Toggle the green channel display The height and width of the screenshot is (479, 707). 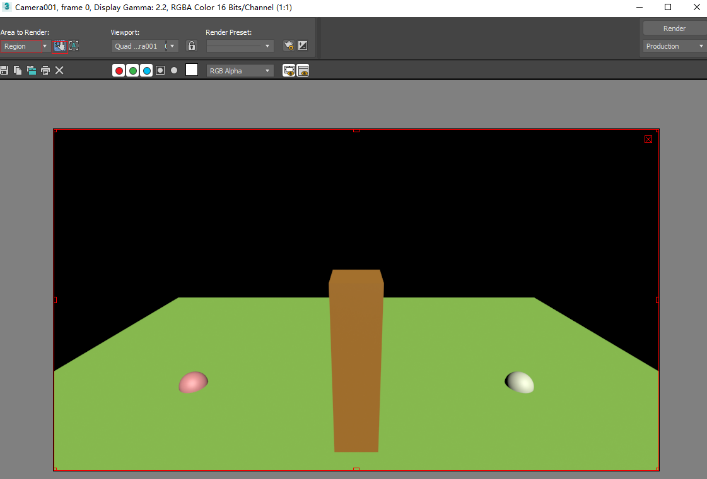click(133, 71)
